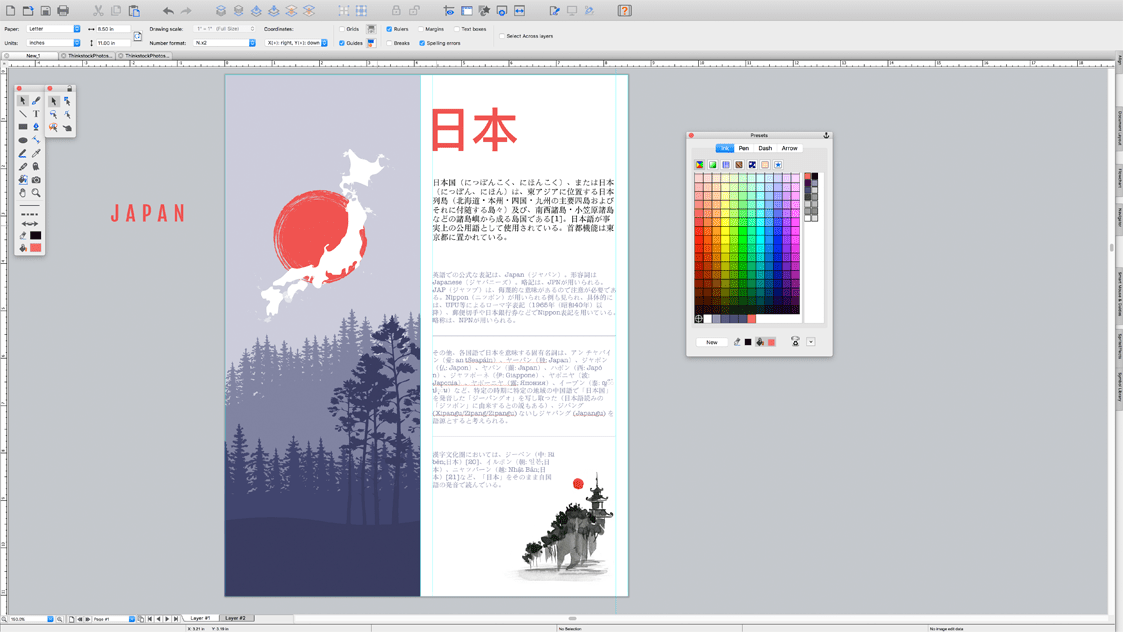Switch to the Layer #2 tab
1123x632 pixels.
235,618
